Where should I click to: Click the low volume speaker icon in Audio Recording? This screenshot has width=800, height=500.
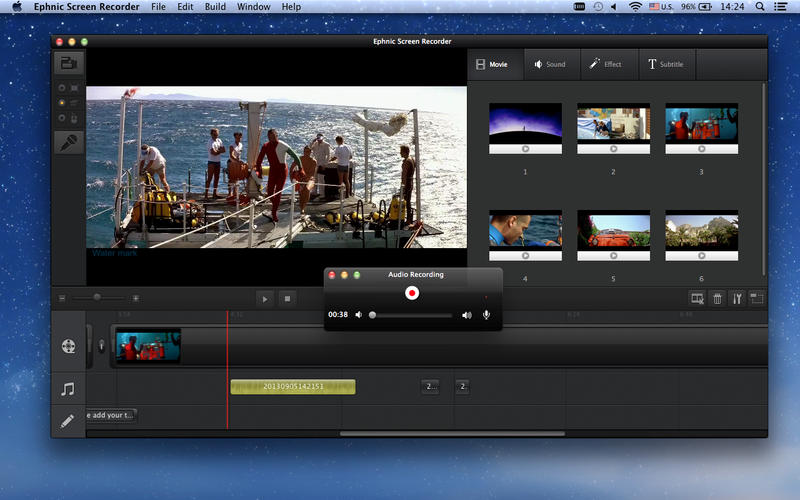point(359,315)
